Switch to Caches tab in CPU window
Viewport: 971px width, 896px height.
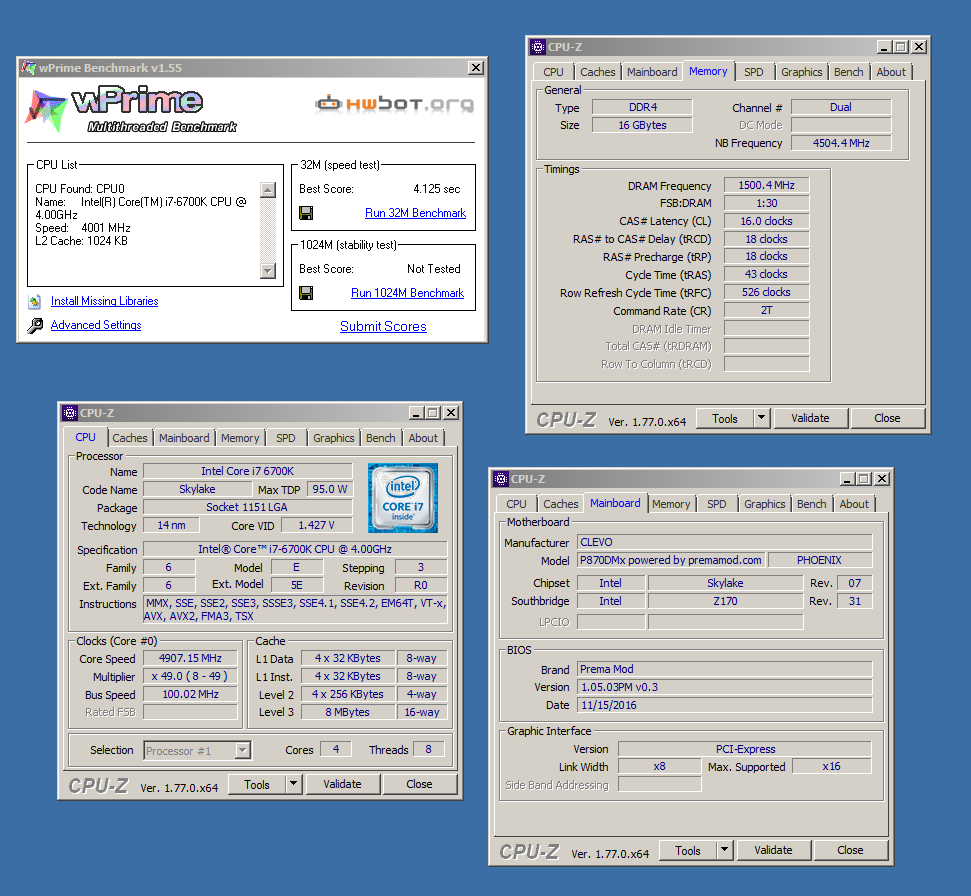click(x=130, y=438)
